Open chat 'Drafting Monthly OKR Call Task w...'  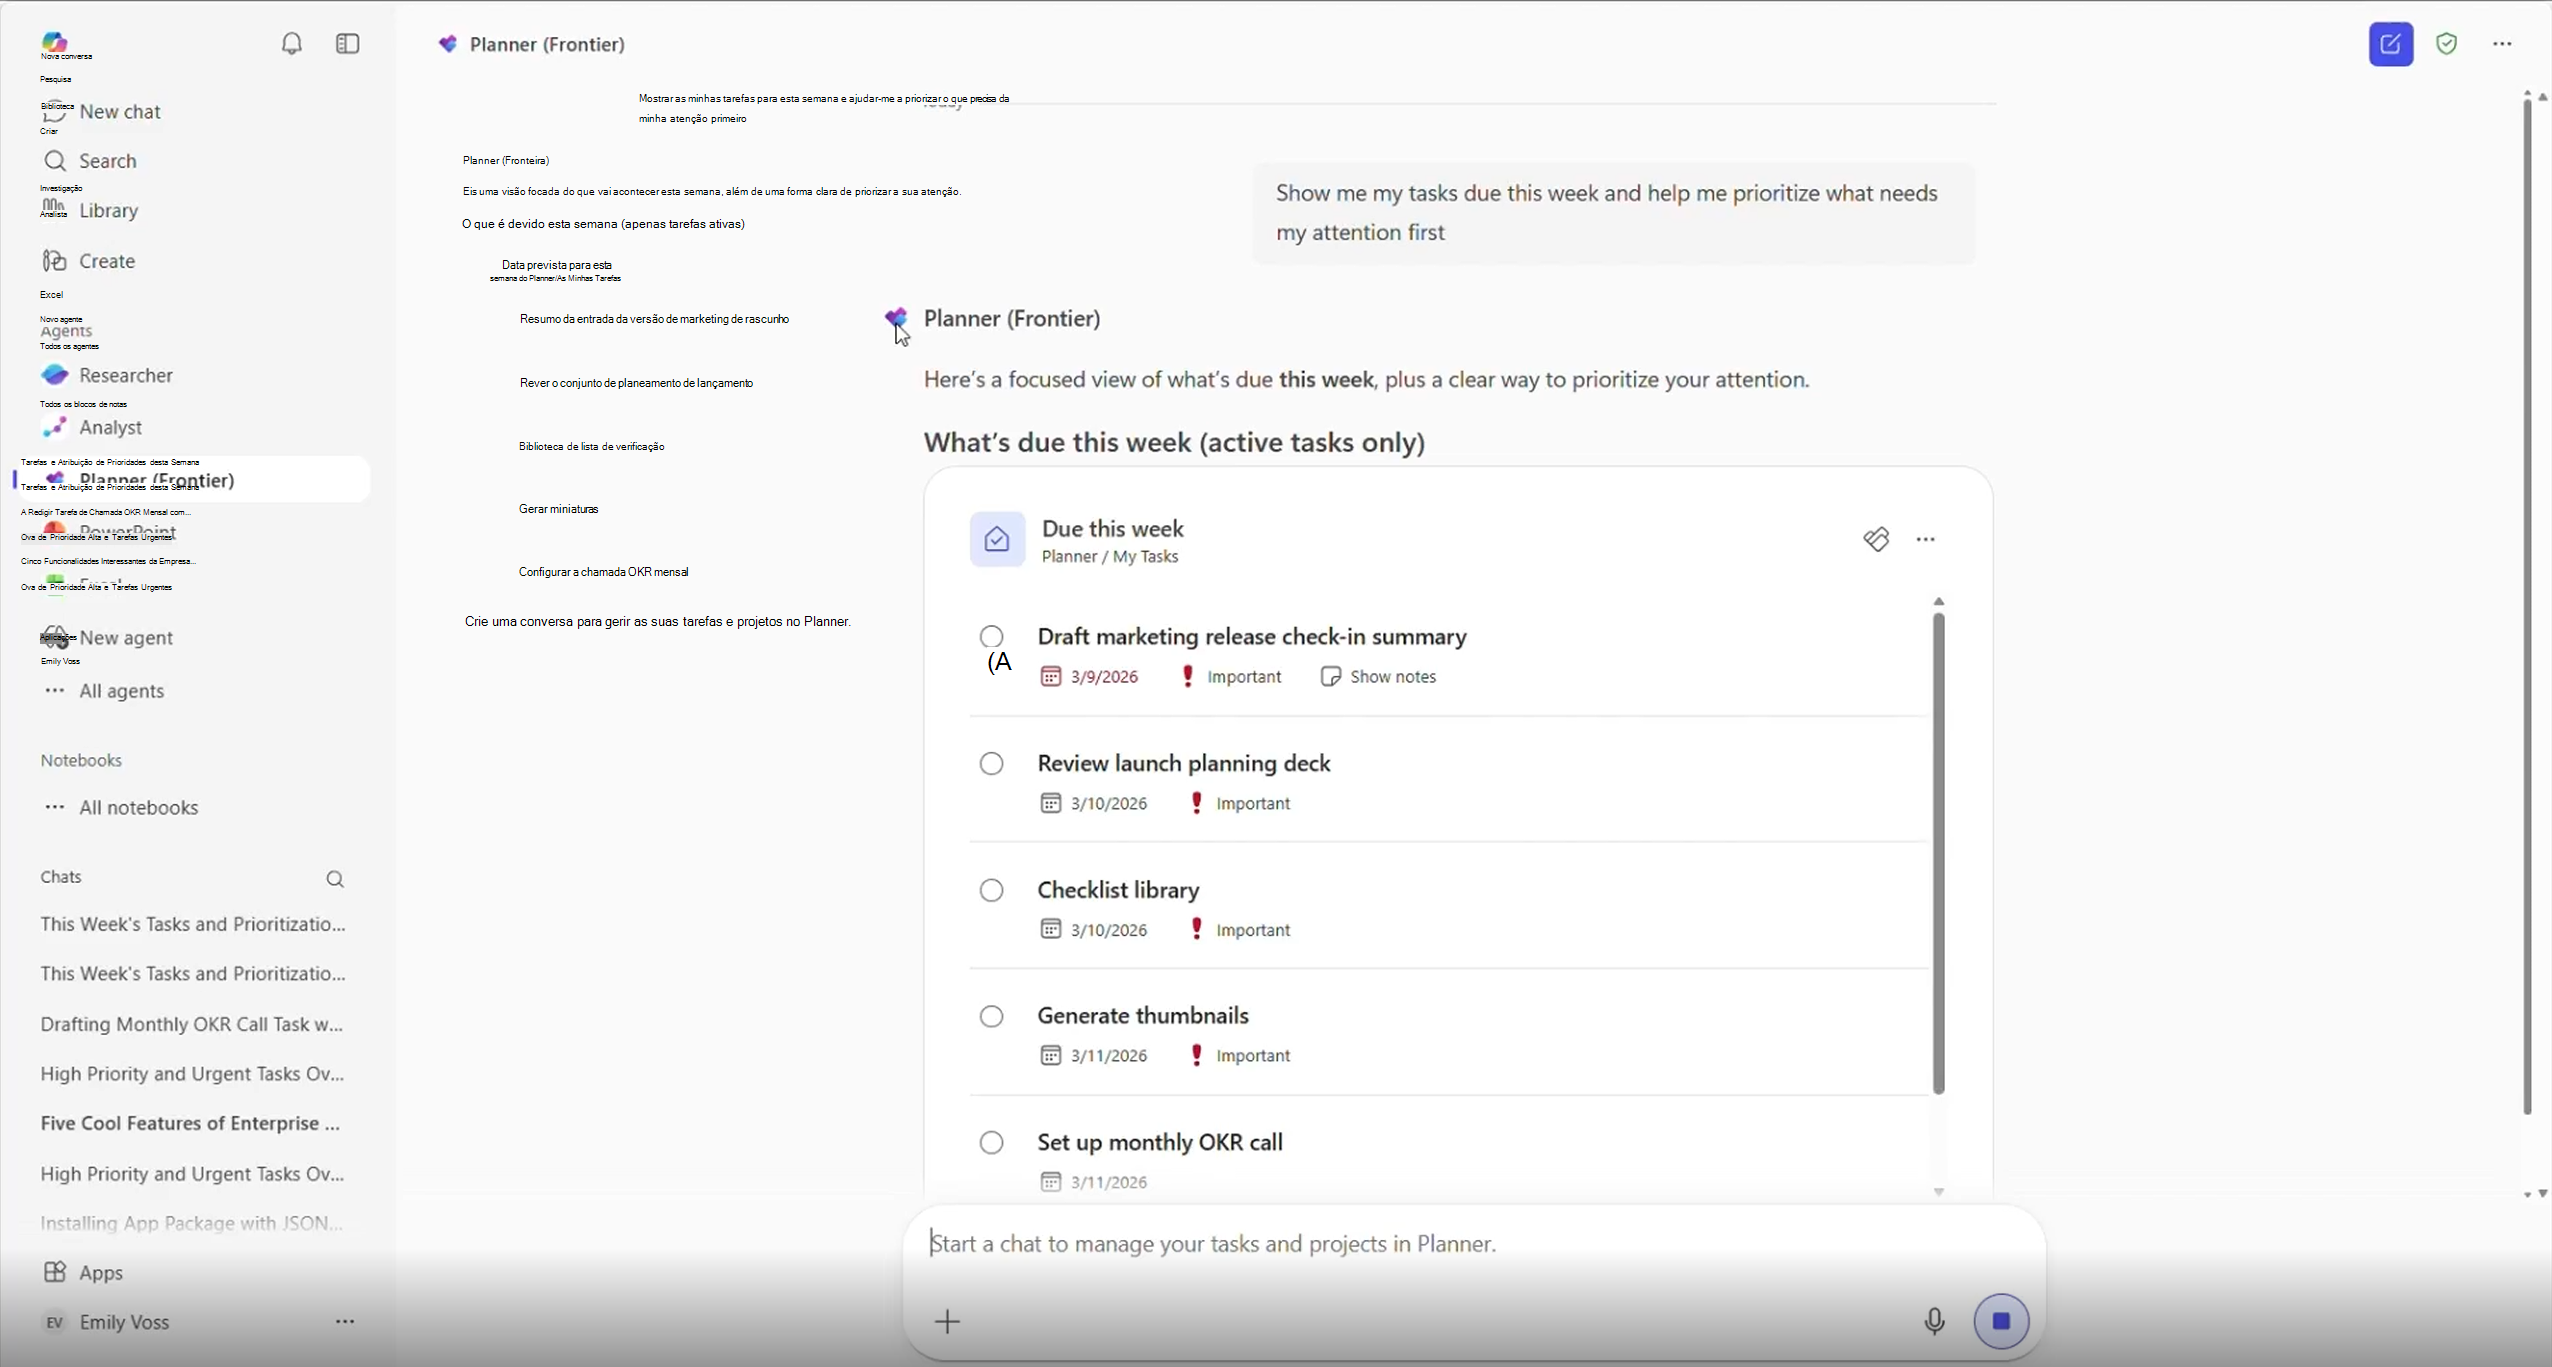pyautogui.click(x=192, y=1024)
